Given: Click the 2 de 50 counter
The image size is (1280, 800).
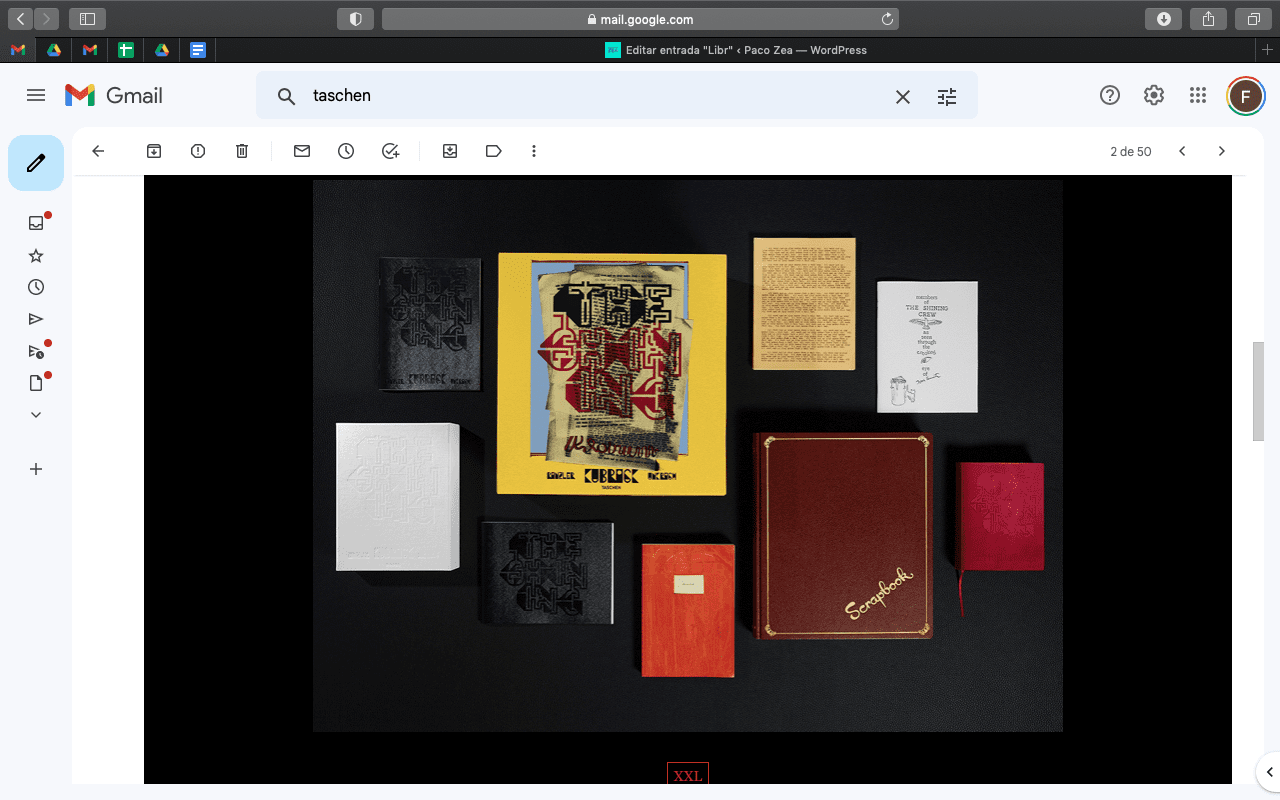Looking at the screenshot, I should click(1131, 152).
